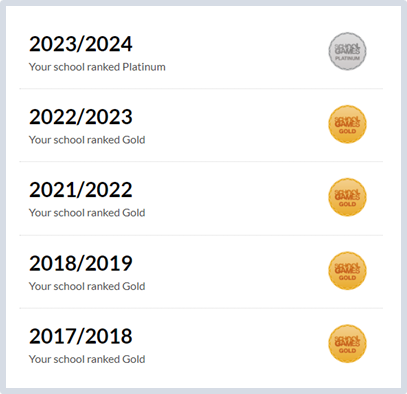Viewport: 407px width, 394px height.
Task: Click the Platinum School Games badge
Action: 347,51
